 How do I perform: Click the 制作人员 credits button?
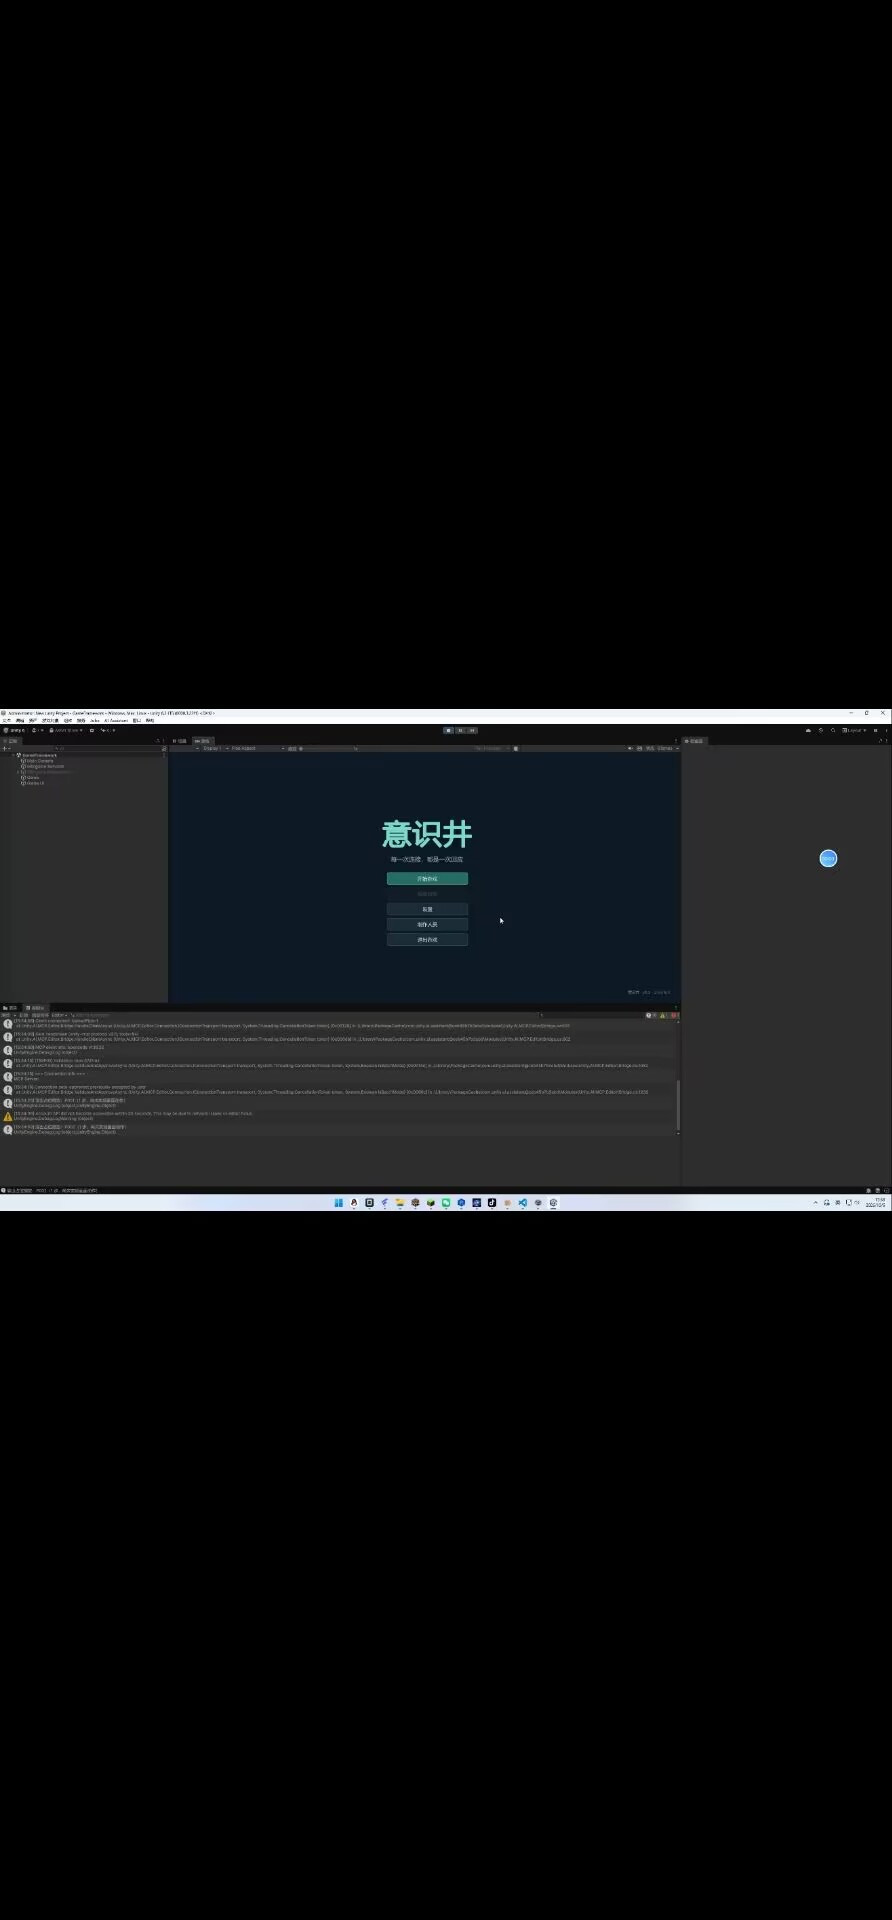(x=427, y=924)
